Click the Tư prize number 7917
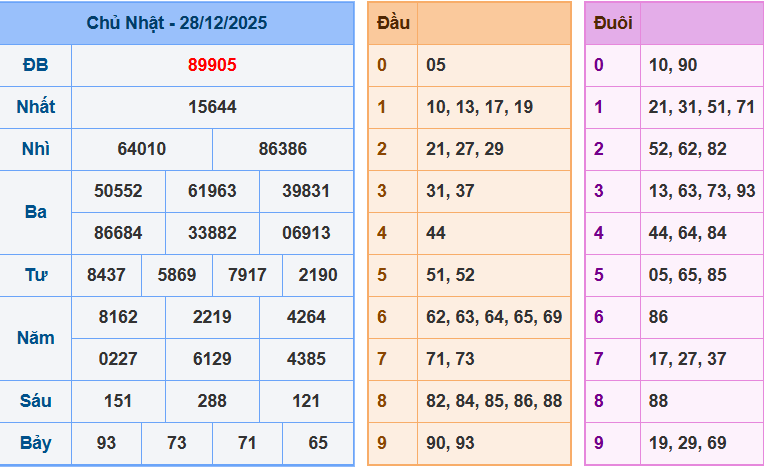764x467 pixels. (247, 275)
